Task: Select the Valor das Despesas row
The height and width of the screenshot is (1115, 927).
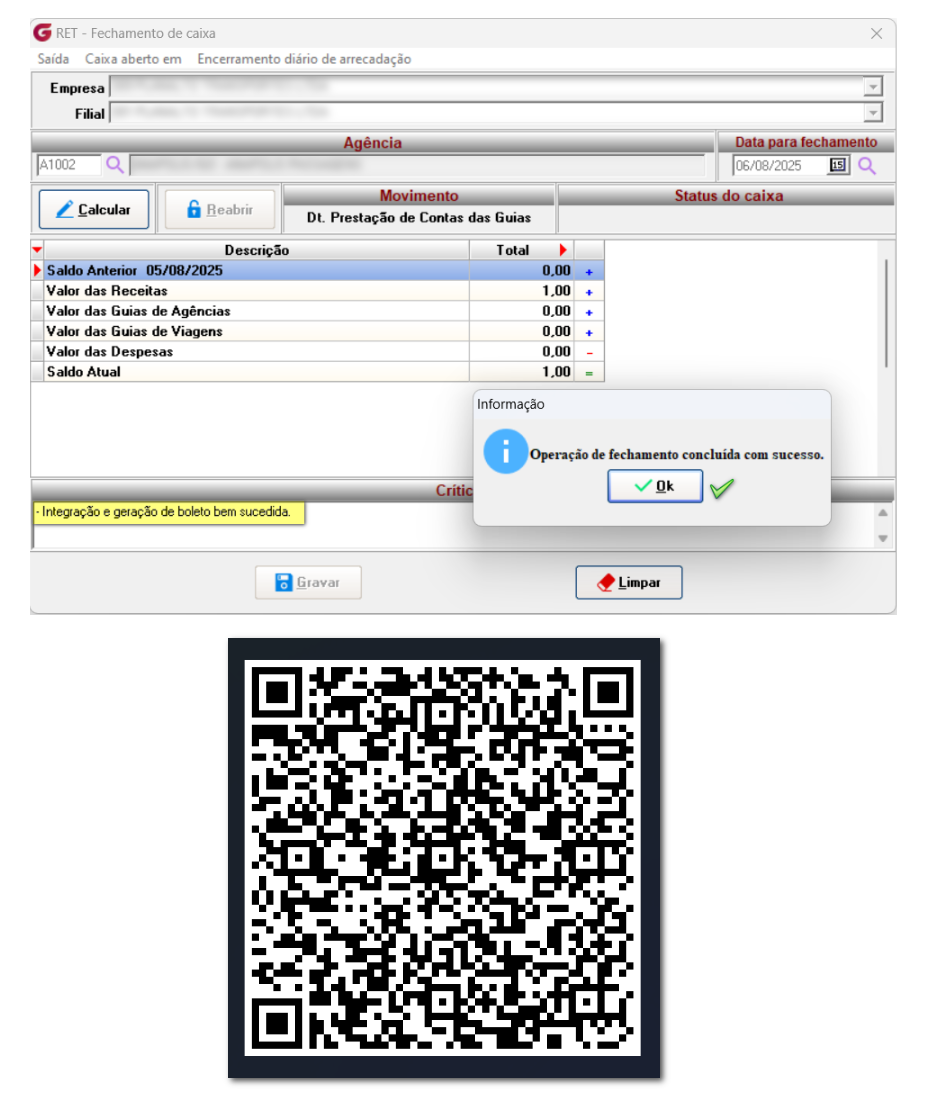Action: click(x=317, y=351)
